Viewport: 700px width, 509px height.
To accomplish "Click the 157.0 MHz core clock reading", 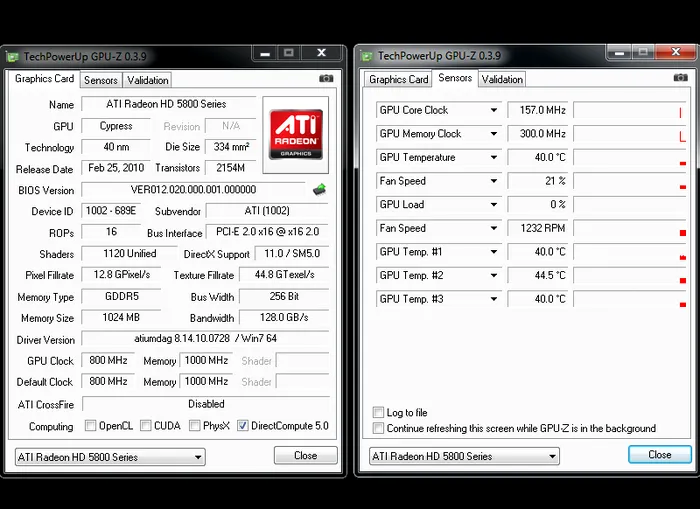I will 538,110.
